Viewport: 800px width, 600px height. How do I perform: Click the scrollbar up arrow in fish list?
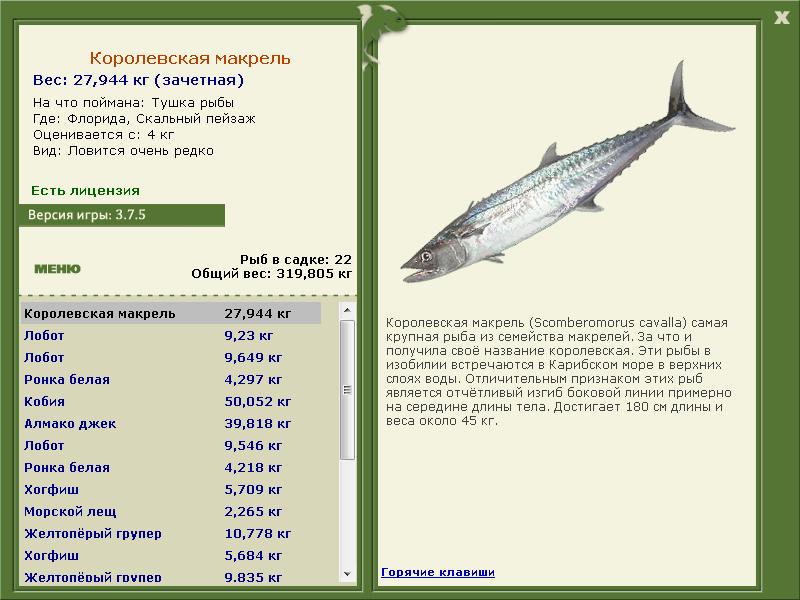pos(347,310)
